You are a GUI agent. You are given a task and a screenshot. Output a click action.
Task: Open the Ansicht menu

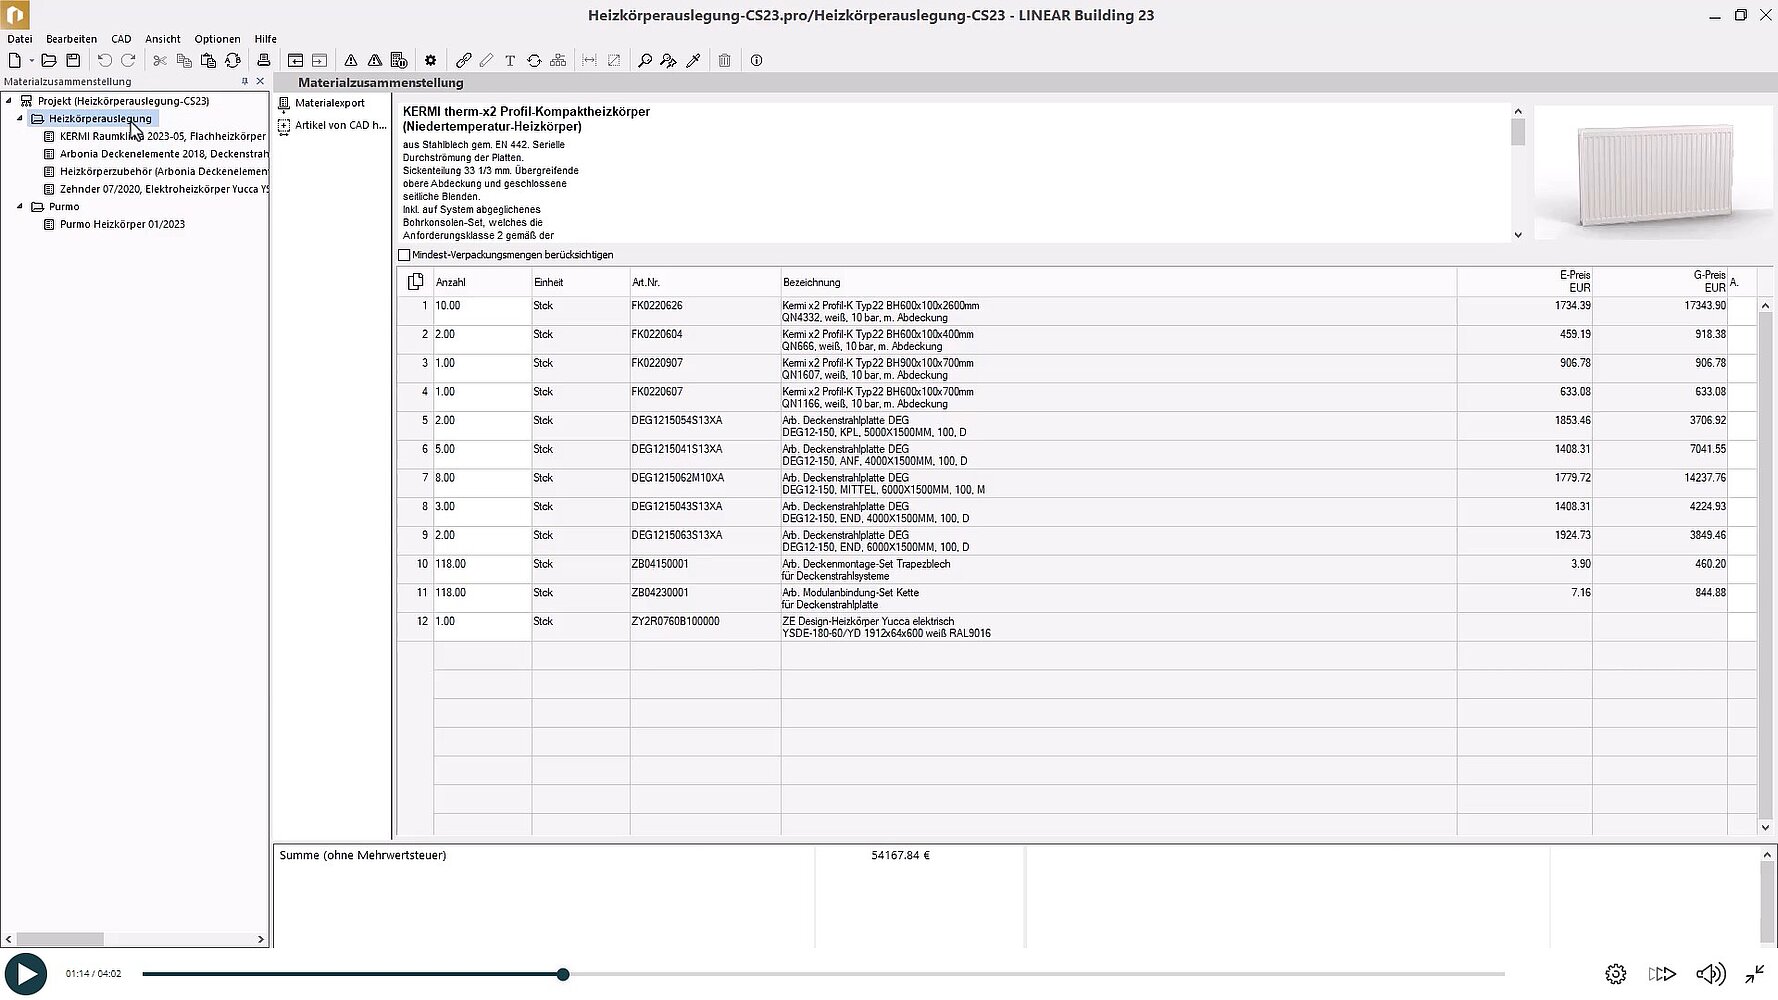(162, 39)
